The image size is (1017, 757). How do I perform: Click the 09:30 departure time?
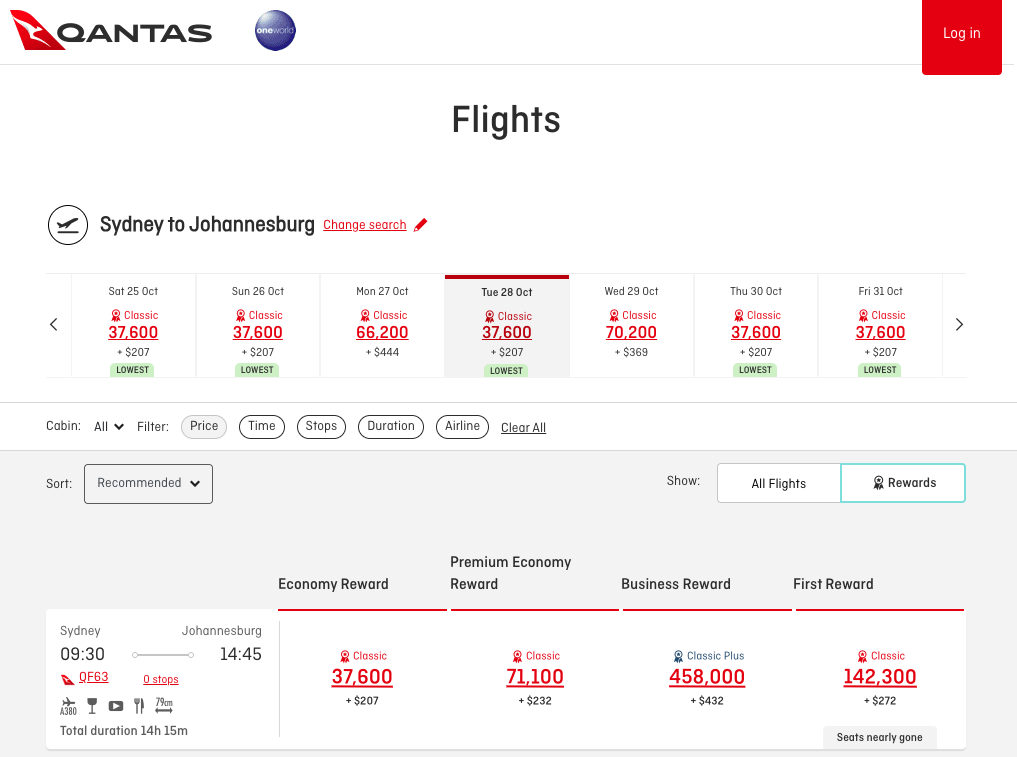82,654
